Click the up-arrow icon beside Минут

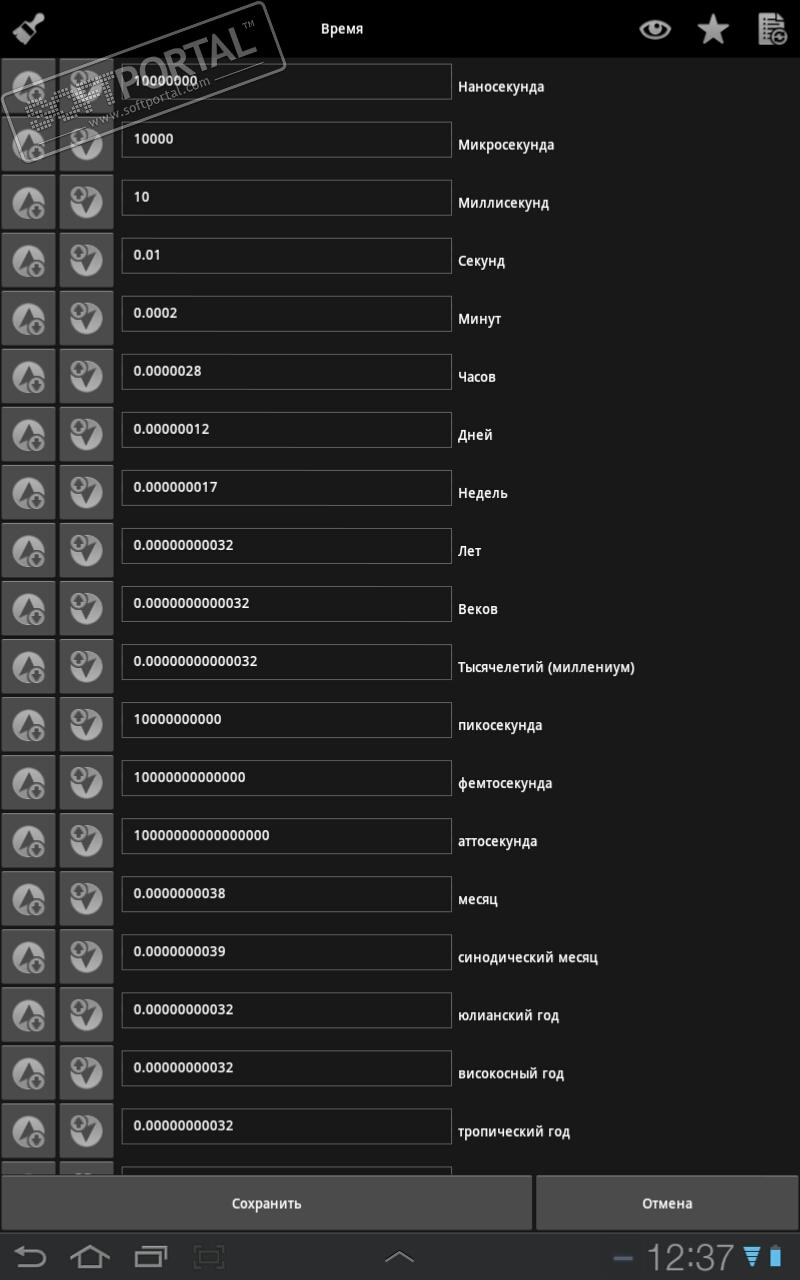click(28, 319)
